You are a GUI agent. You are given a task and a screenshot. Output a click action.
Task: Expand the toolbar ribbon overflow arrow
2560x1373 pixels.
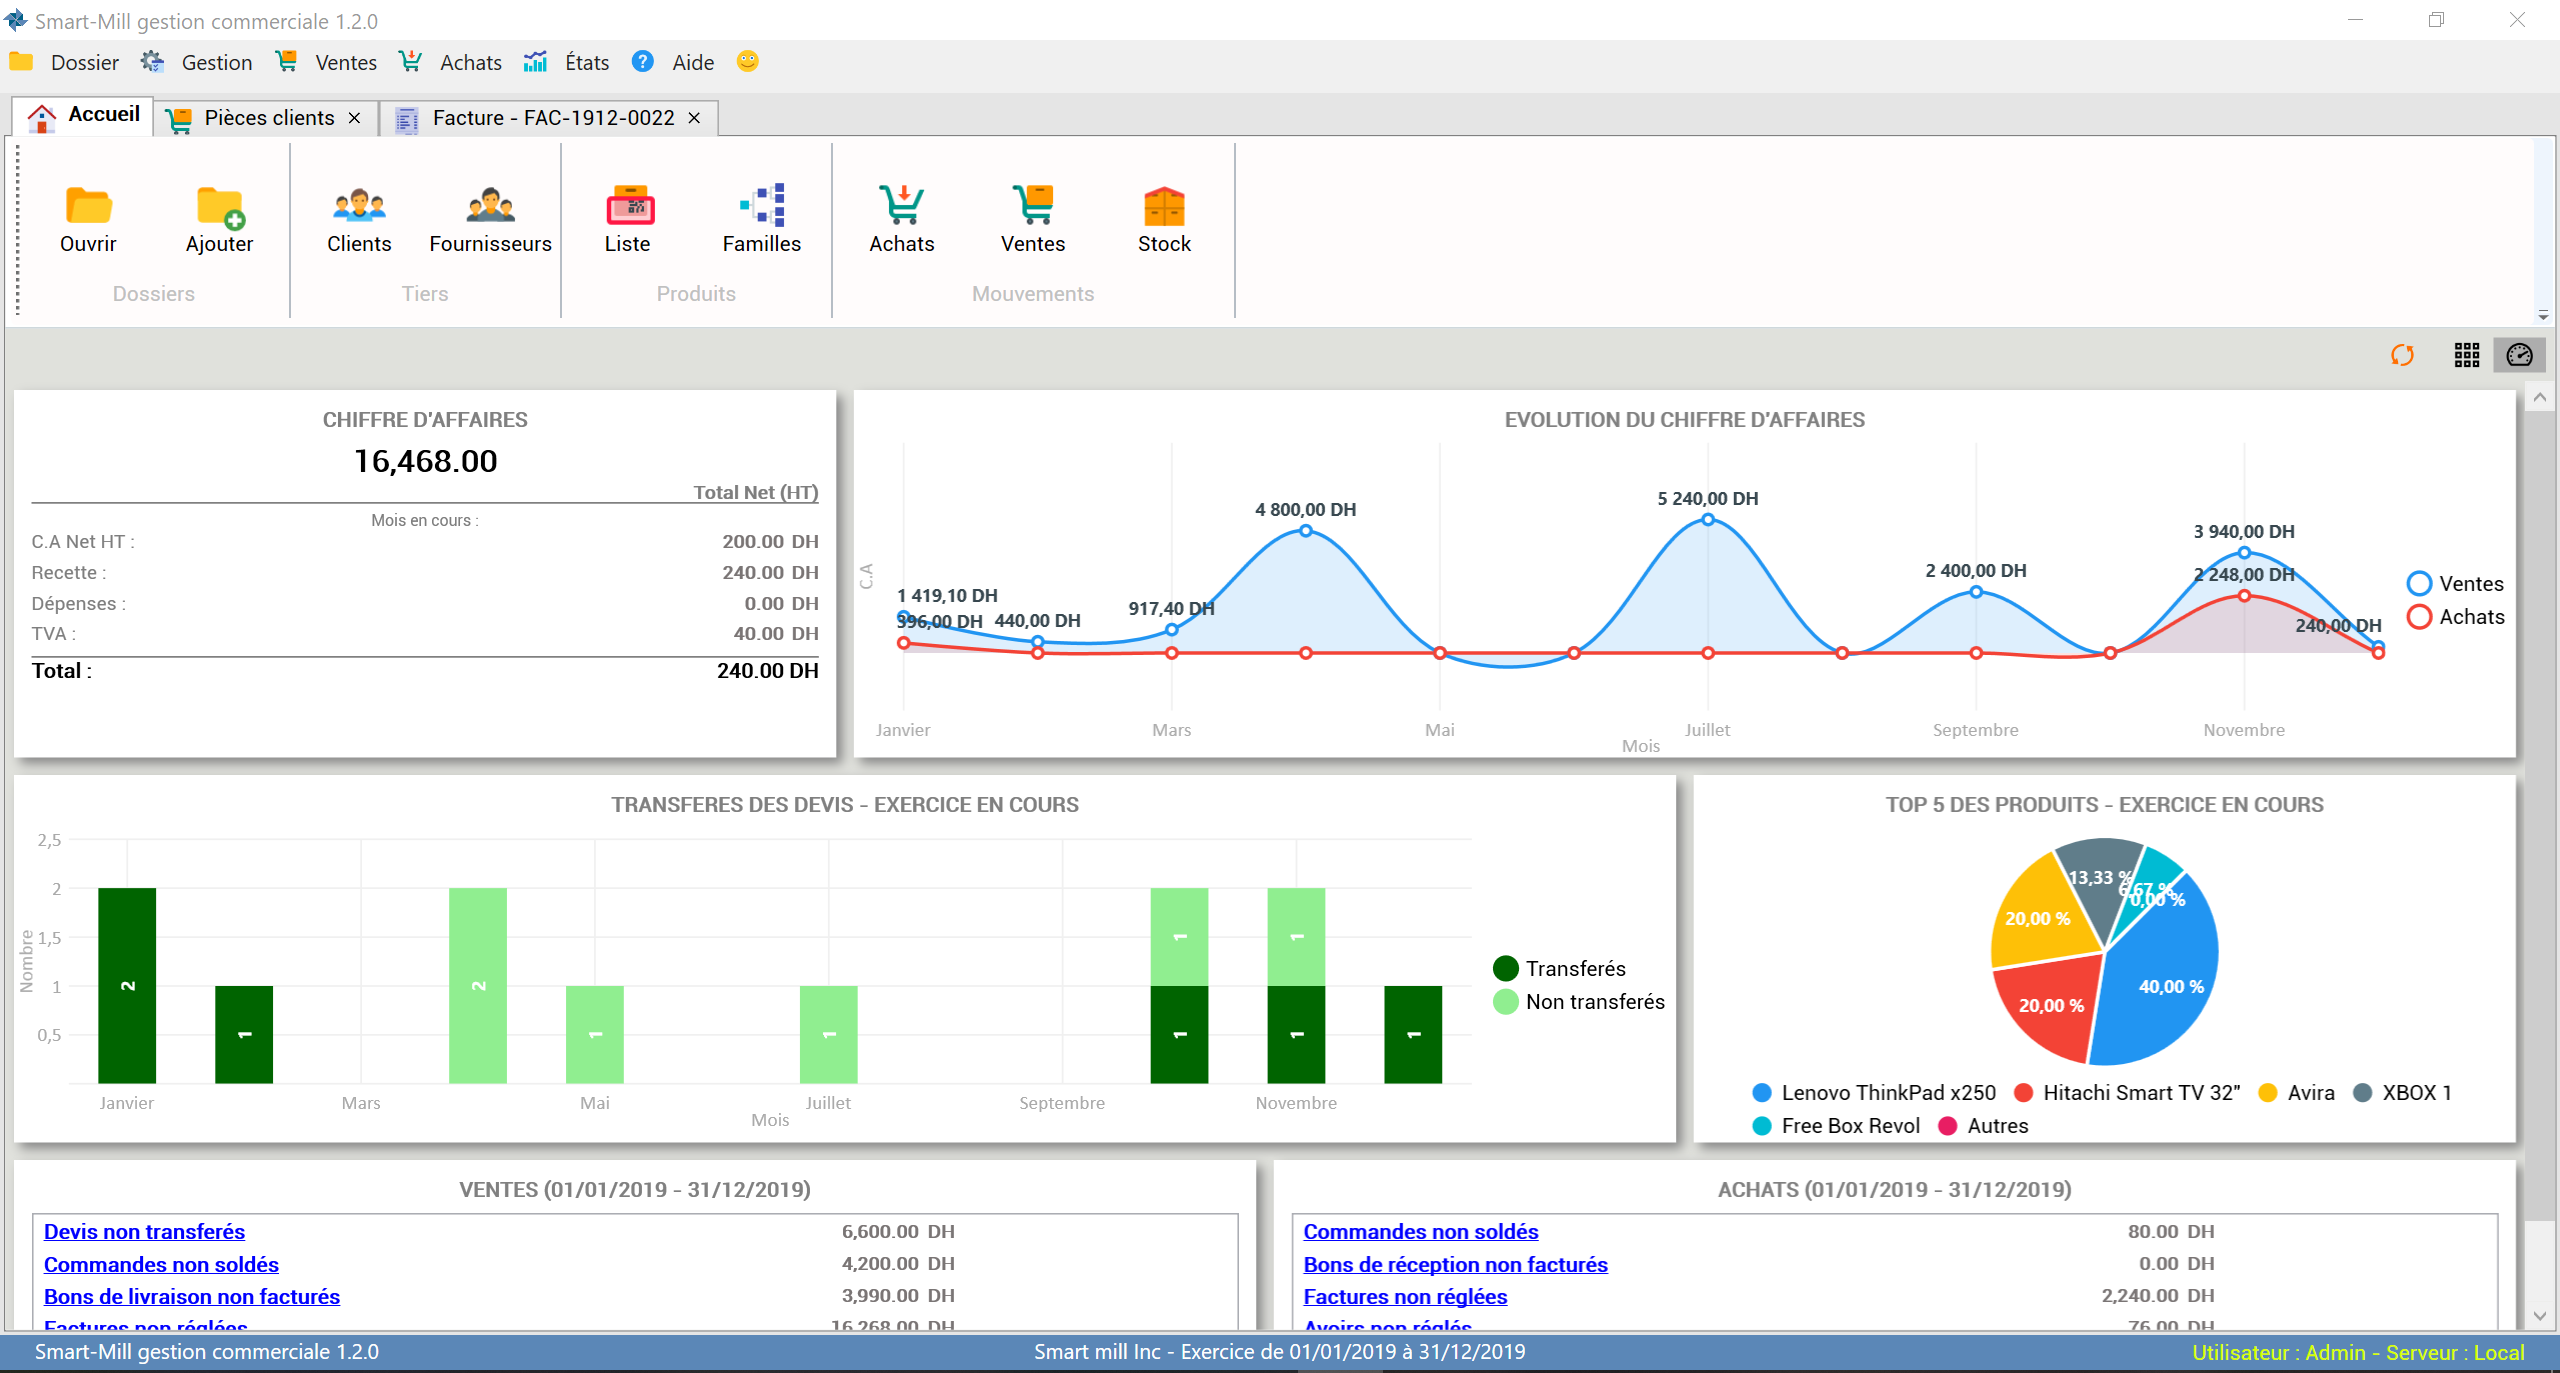(x=2543, y=315)
